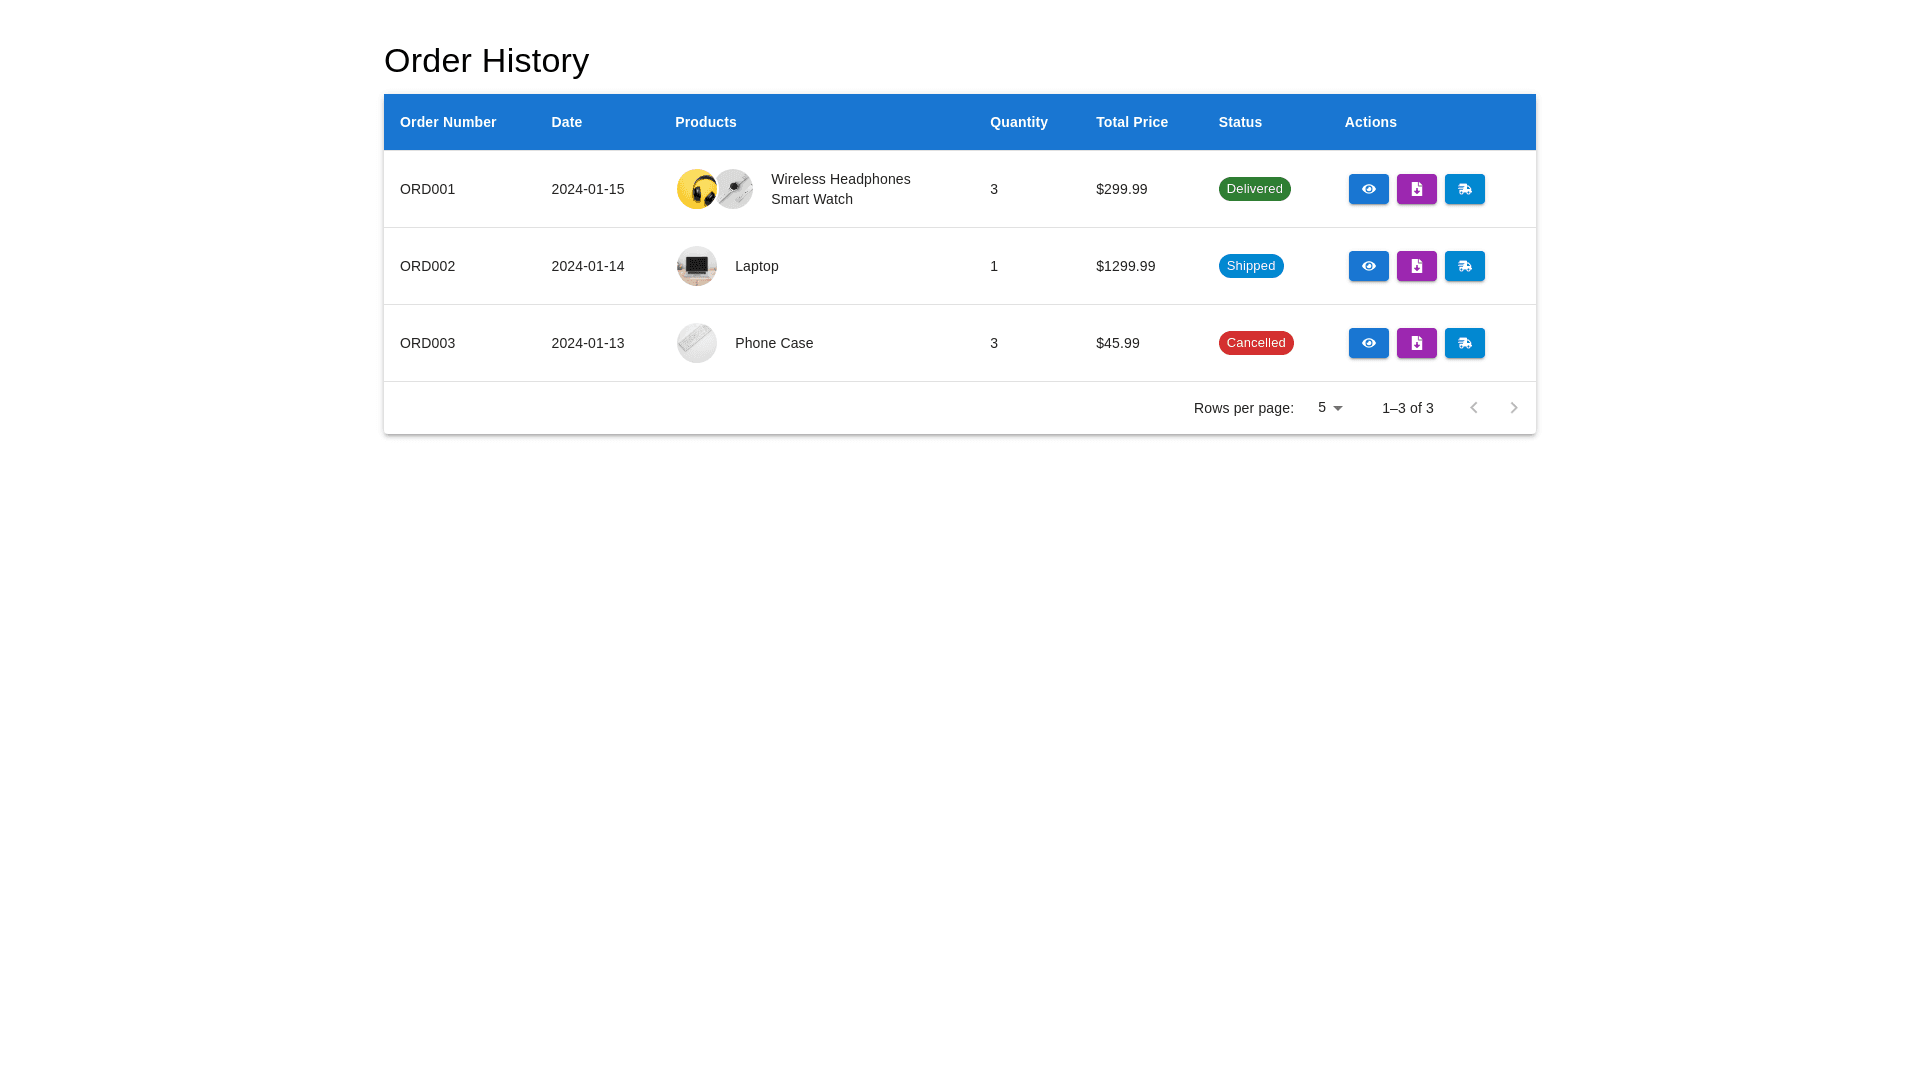Viewport: 1920px width, 1080px height.
Task: Track shipment for order ORD002
Action: click(x=1464, y=266)
